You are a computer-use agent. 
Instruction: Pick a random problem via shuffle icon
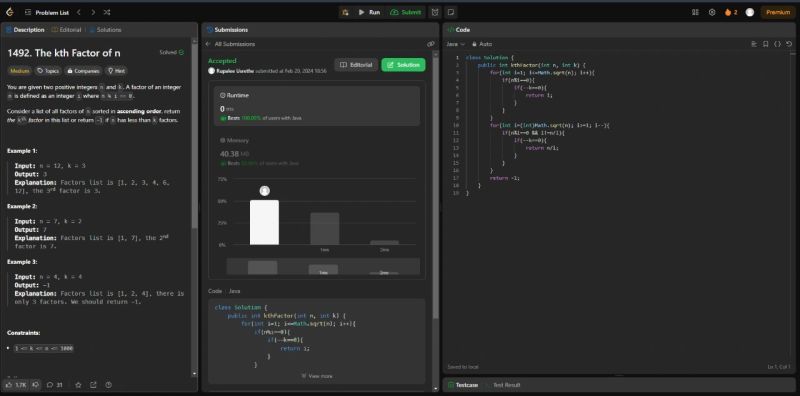click(x=106, y=12)
